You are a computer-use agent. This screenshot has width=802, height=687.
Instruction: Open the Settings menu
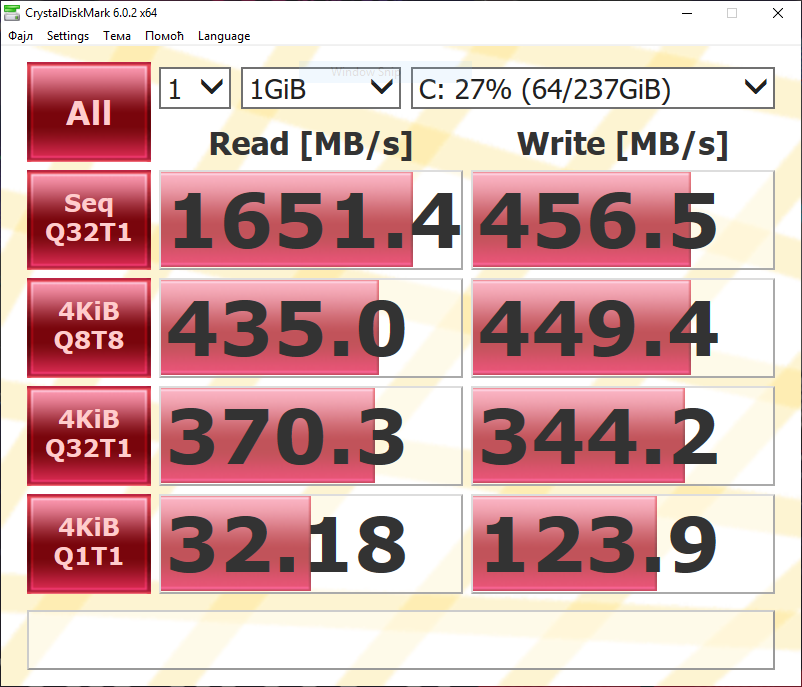(x=68, y=36)
